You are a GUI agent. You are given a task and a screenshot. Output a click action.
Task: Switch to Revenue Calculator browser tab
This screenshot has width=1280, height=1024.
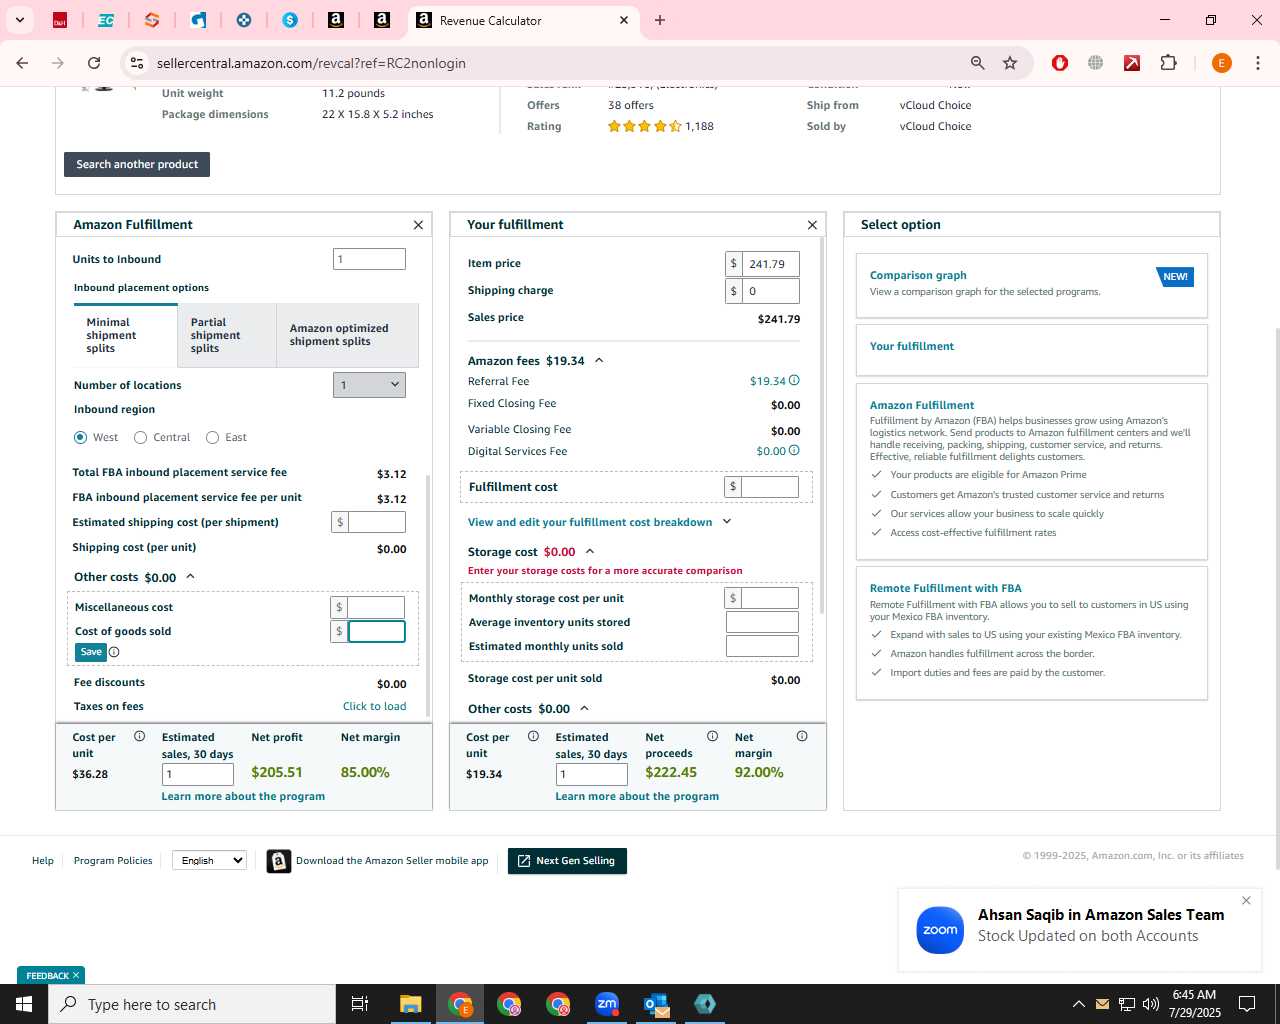coord(522,20)
